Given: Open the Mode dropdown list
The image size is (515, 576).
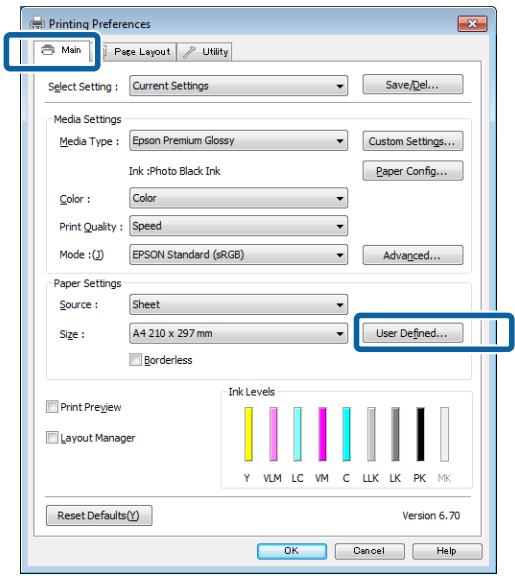Looking at the screenshot, I should point(238,255).
